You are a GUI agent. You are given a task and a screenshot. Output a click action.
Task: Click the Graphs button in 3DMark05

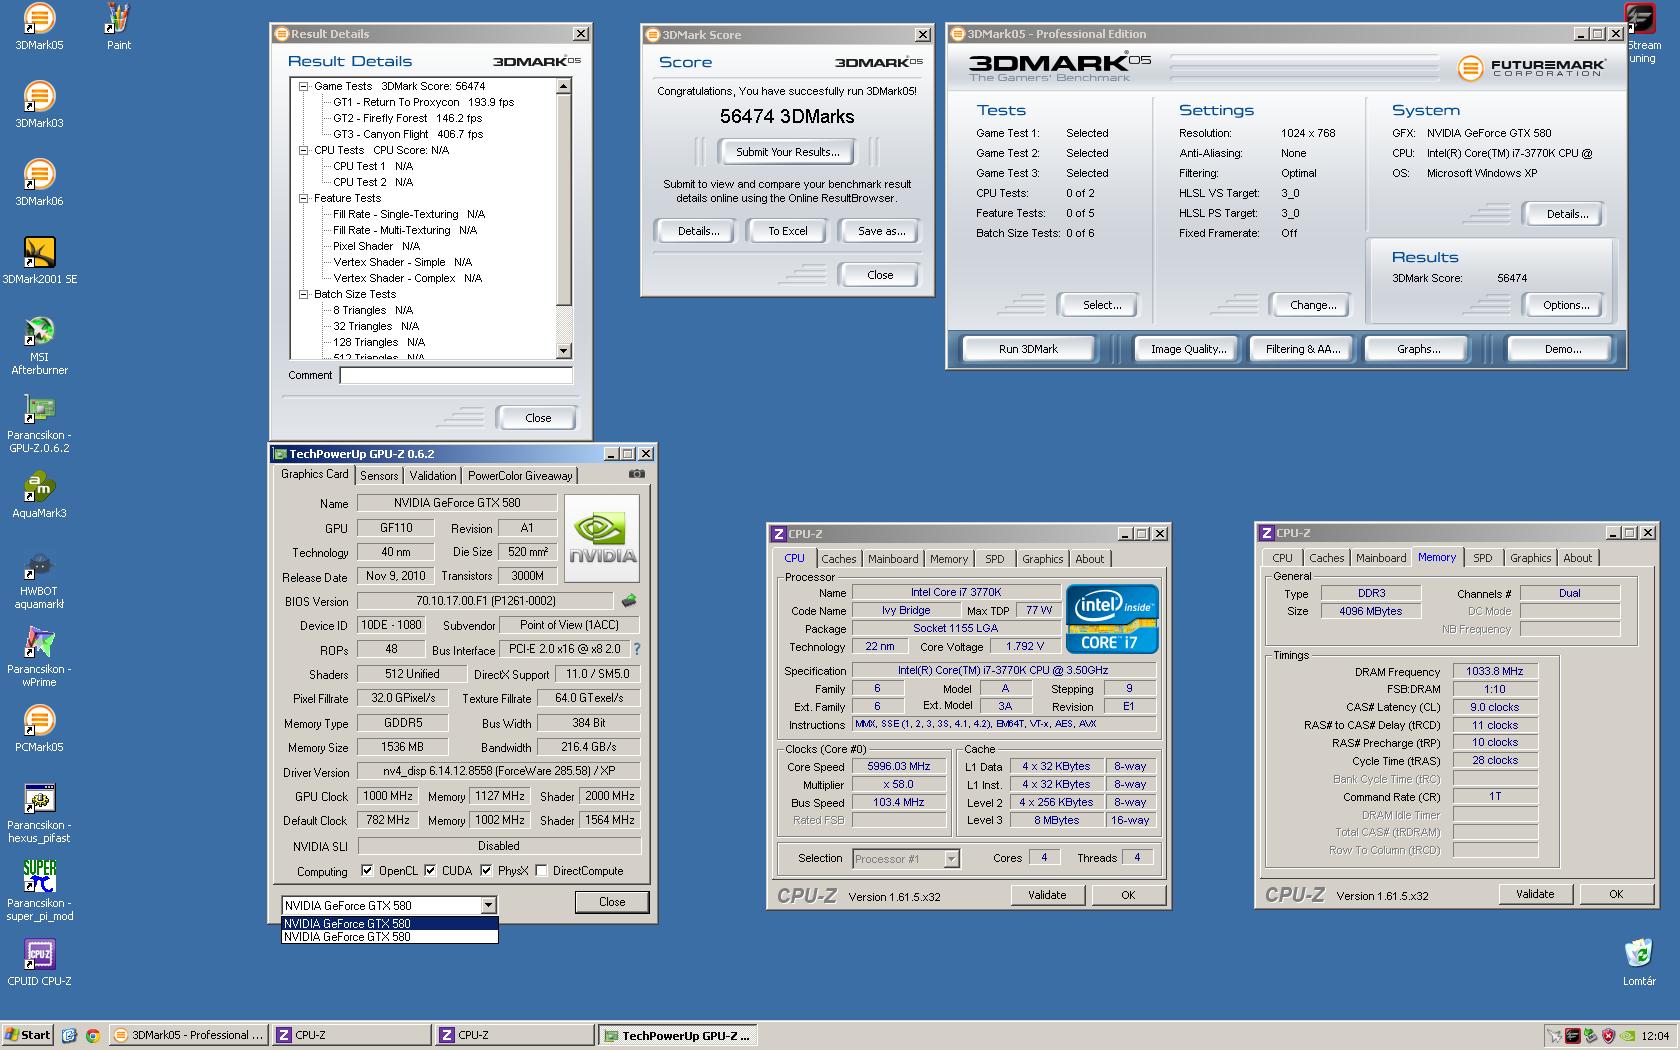click(1418, 349)
